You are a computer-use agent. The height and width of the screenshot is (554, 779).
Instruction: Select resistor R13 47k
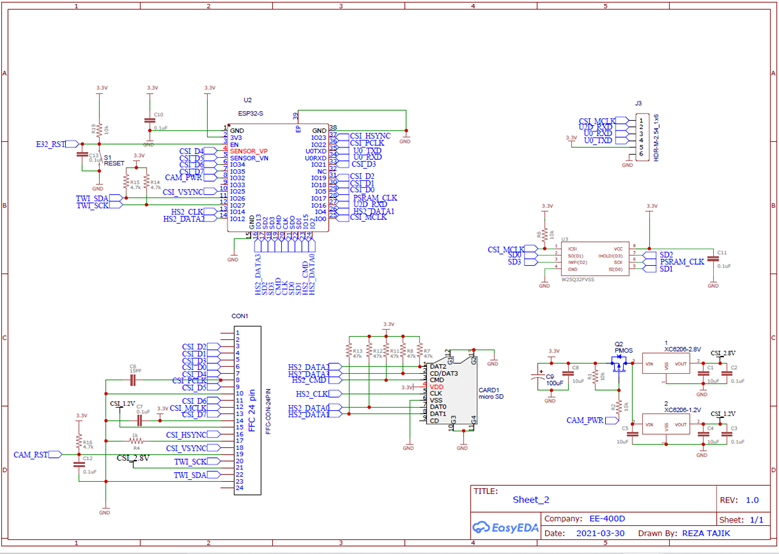click(x=349, y=351)
